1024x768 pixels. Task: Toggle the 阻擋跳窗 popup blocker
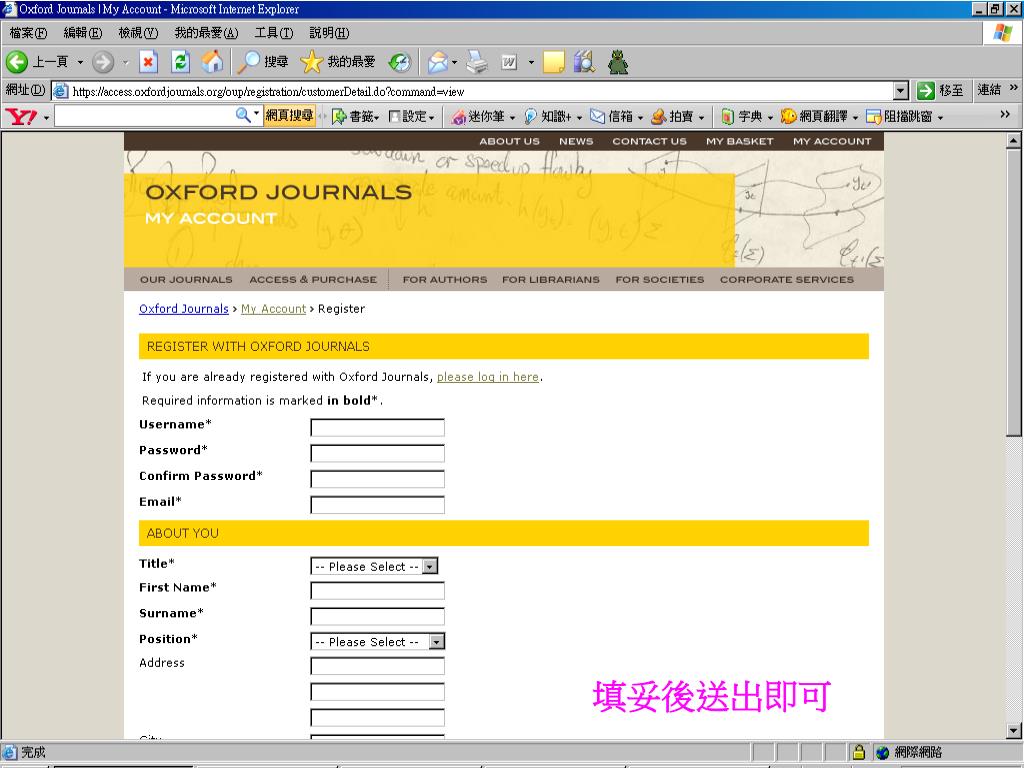pos(905,116)
